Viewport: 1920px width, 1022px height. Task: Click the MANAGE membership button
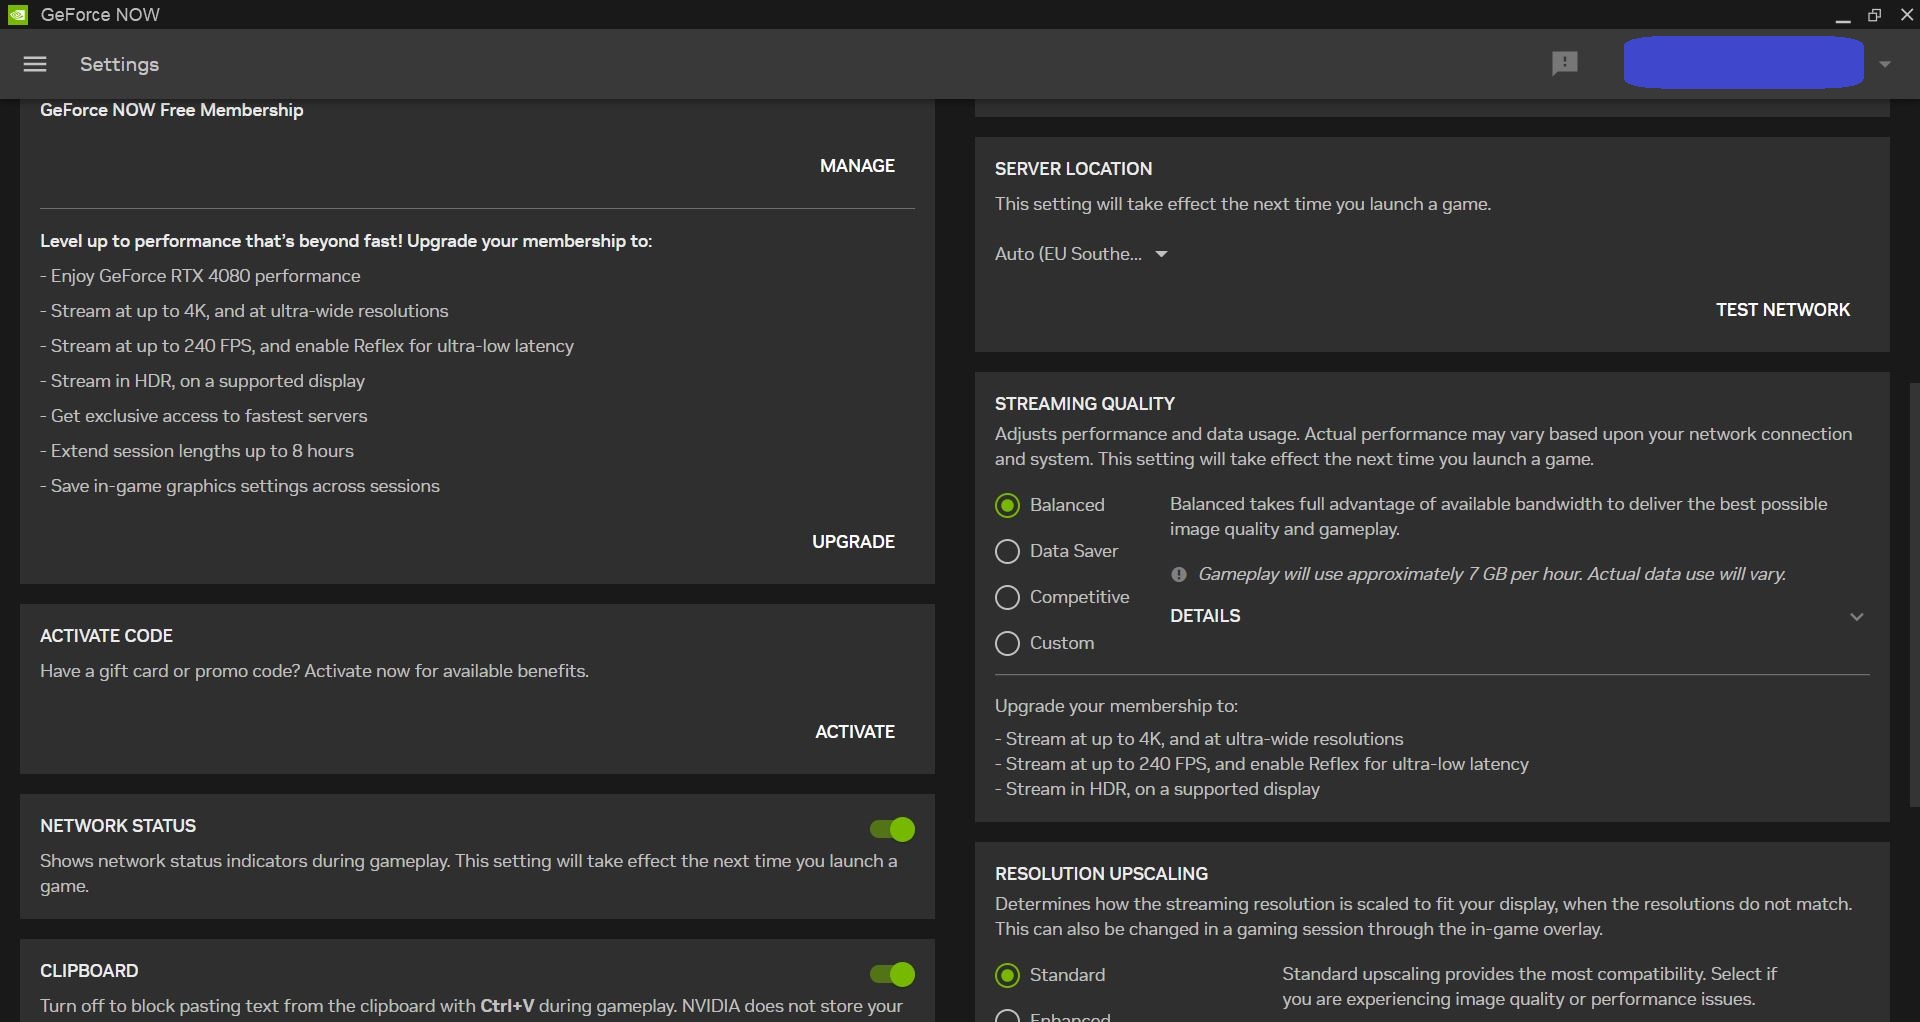click(857, 166)
